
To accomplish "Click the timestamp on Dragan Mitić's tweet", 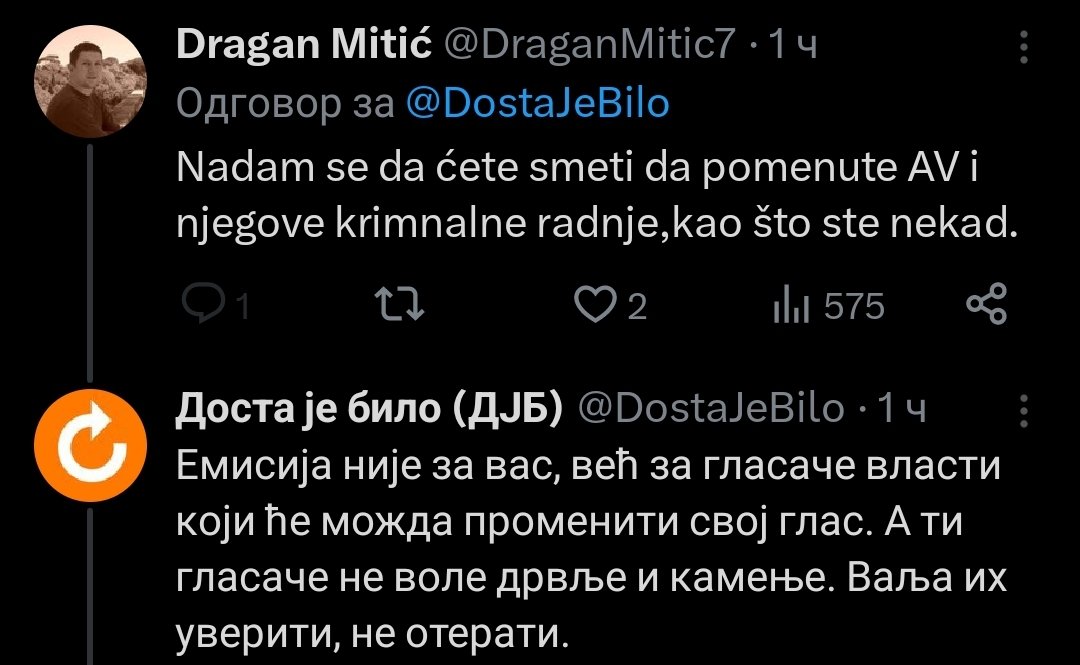I will (x=791, y=44).
